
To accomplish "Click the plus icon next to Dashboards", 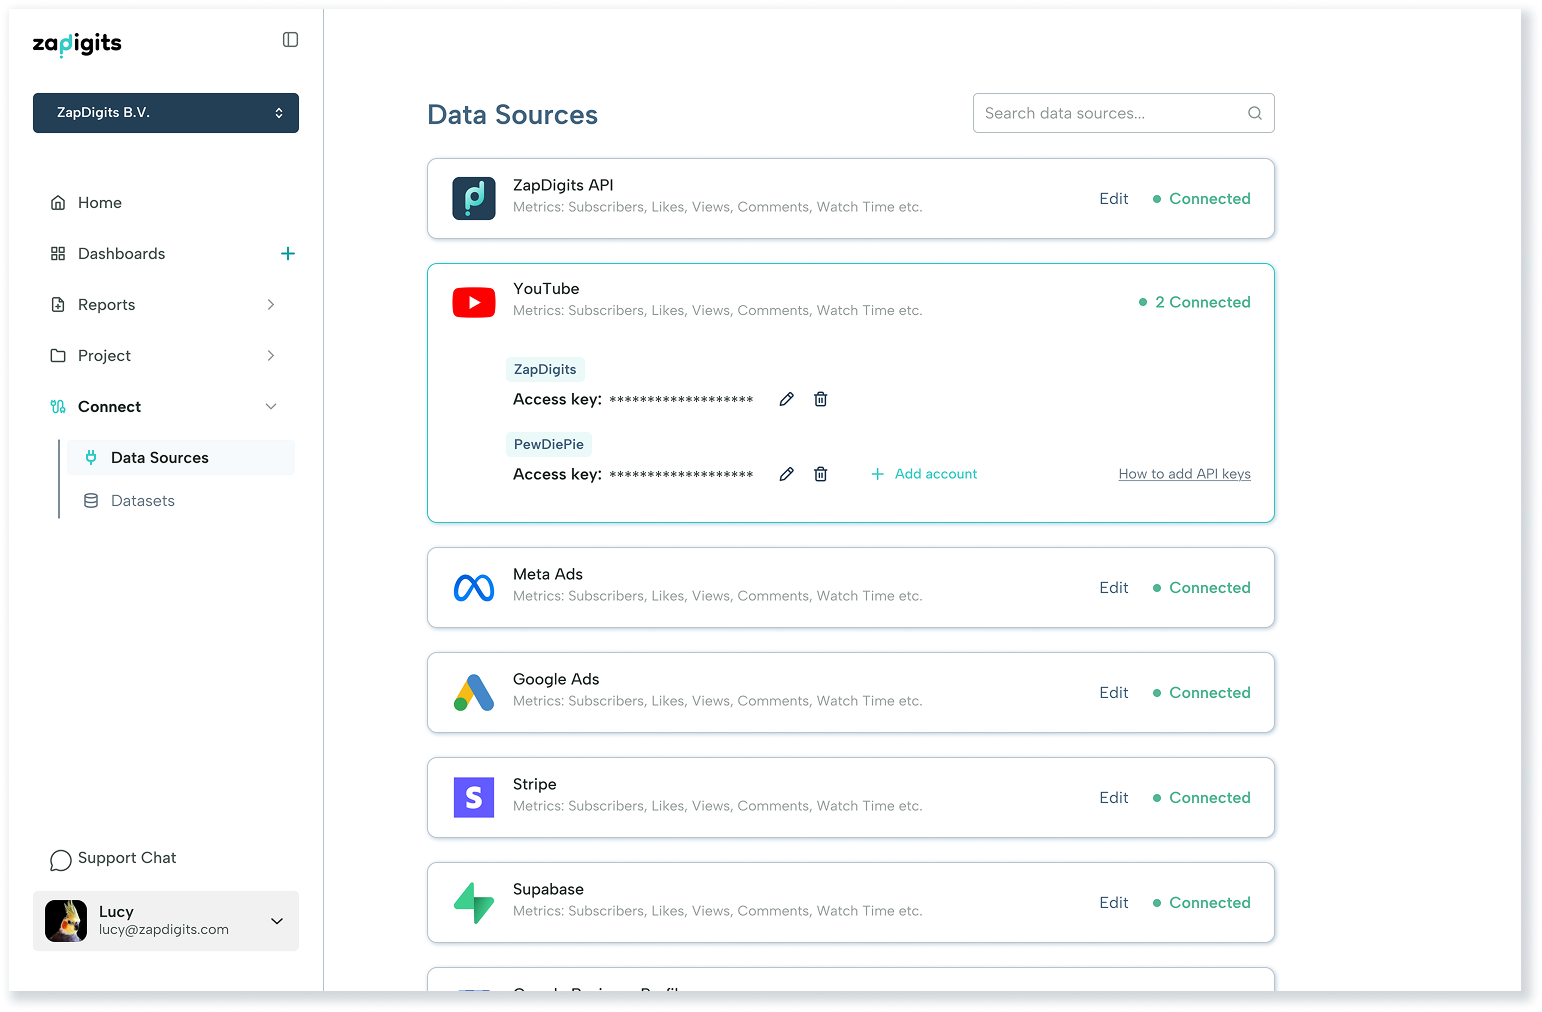I will 288,254.
